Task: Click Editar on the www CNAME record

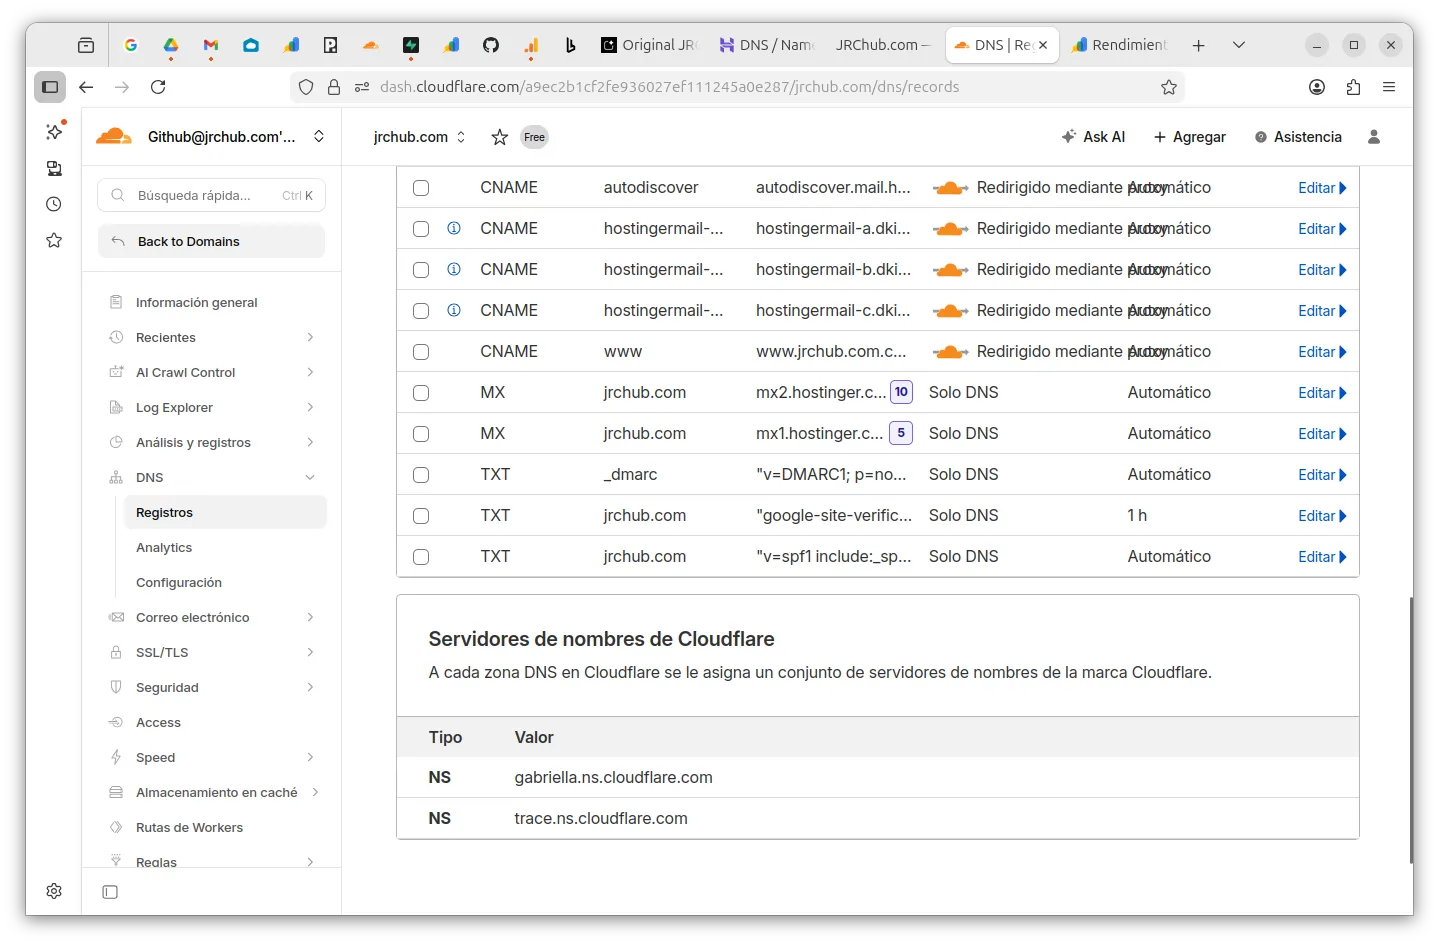Action: (x=1322, y=352)
